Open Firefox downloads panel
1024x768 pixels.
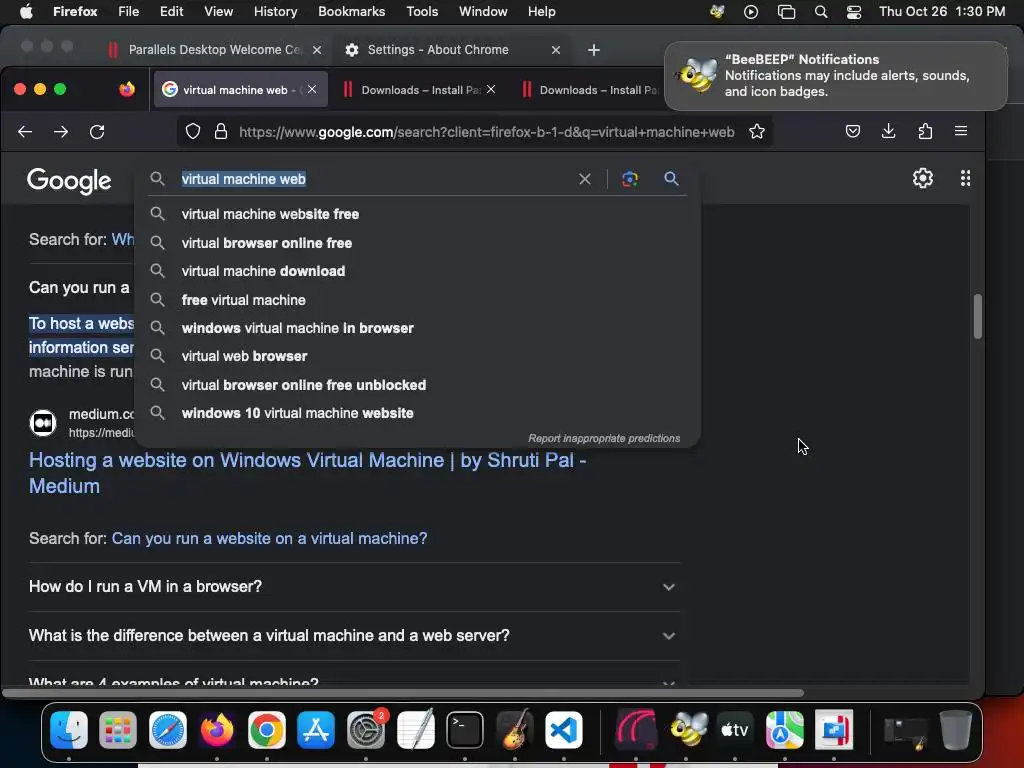(x=888, y=131)
